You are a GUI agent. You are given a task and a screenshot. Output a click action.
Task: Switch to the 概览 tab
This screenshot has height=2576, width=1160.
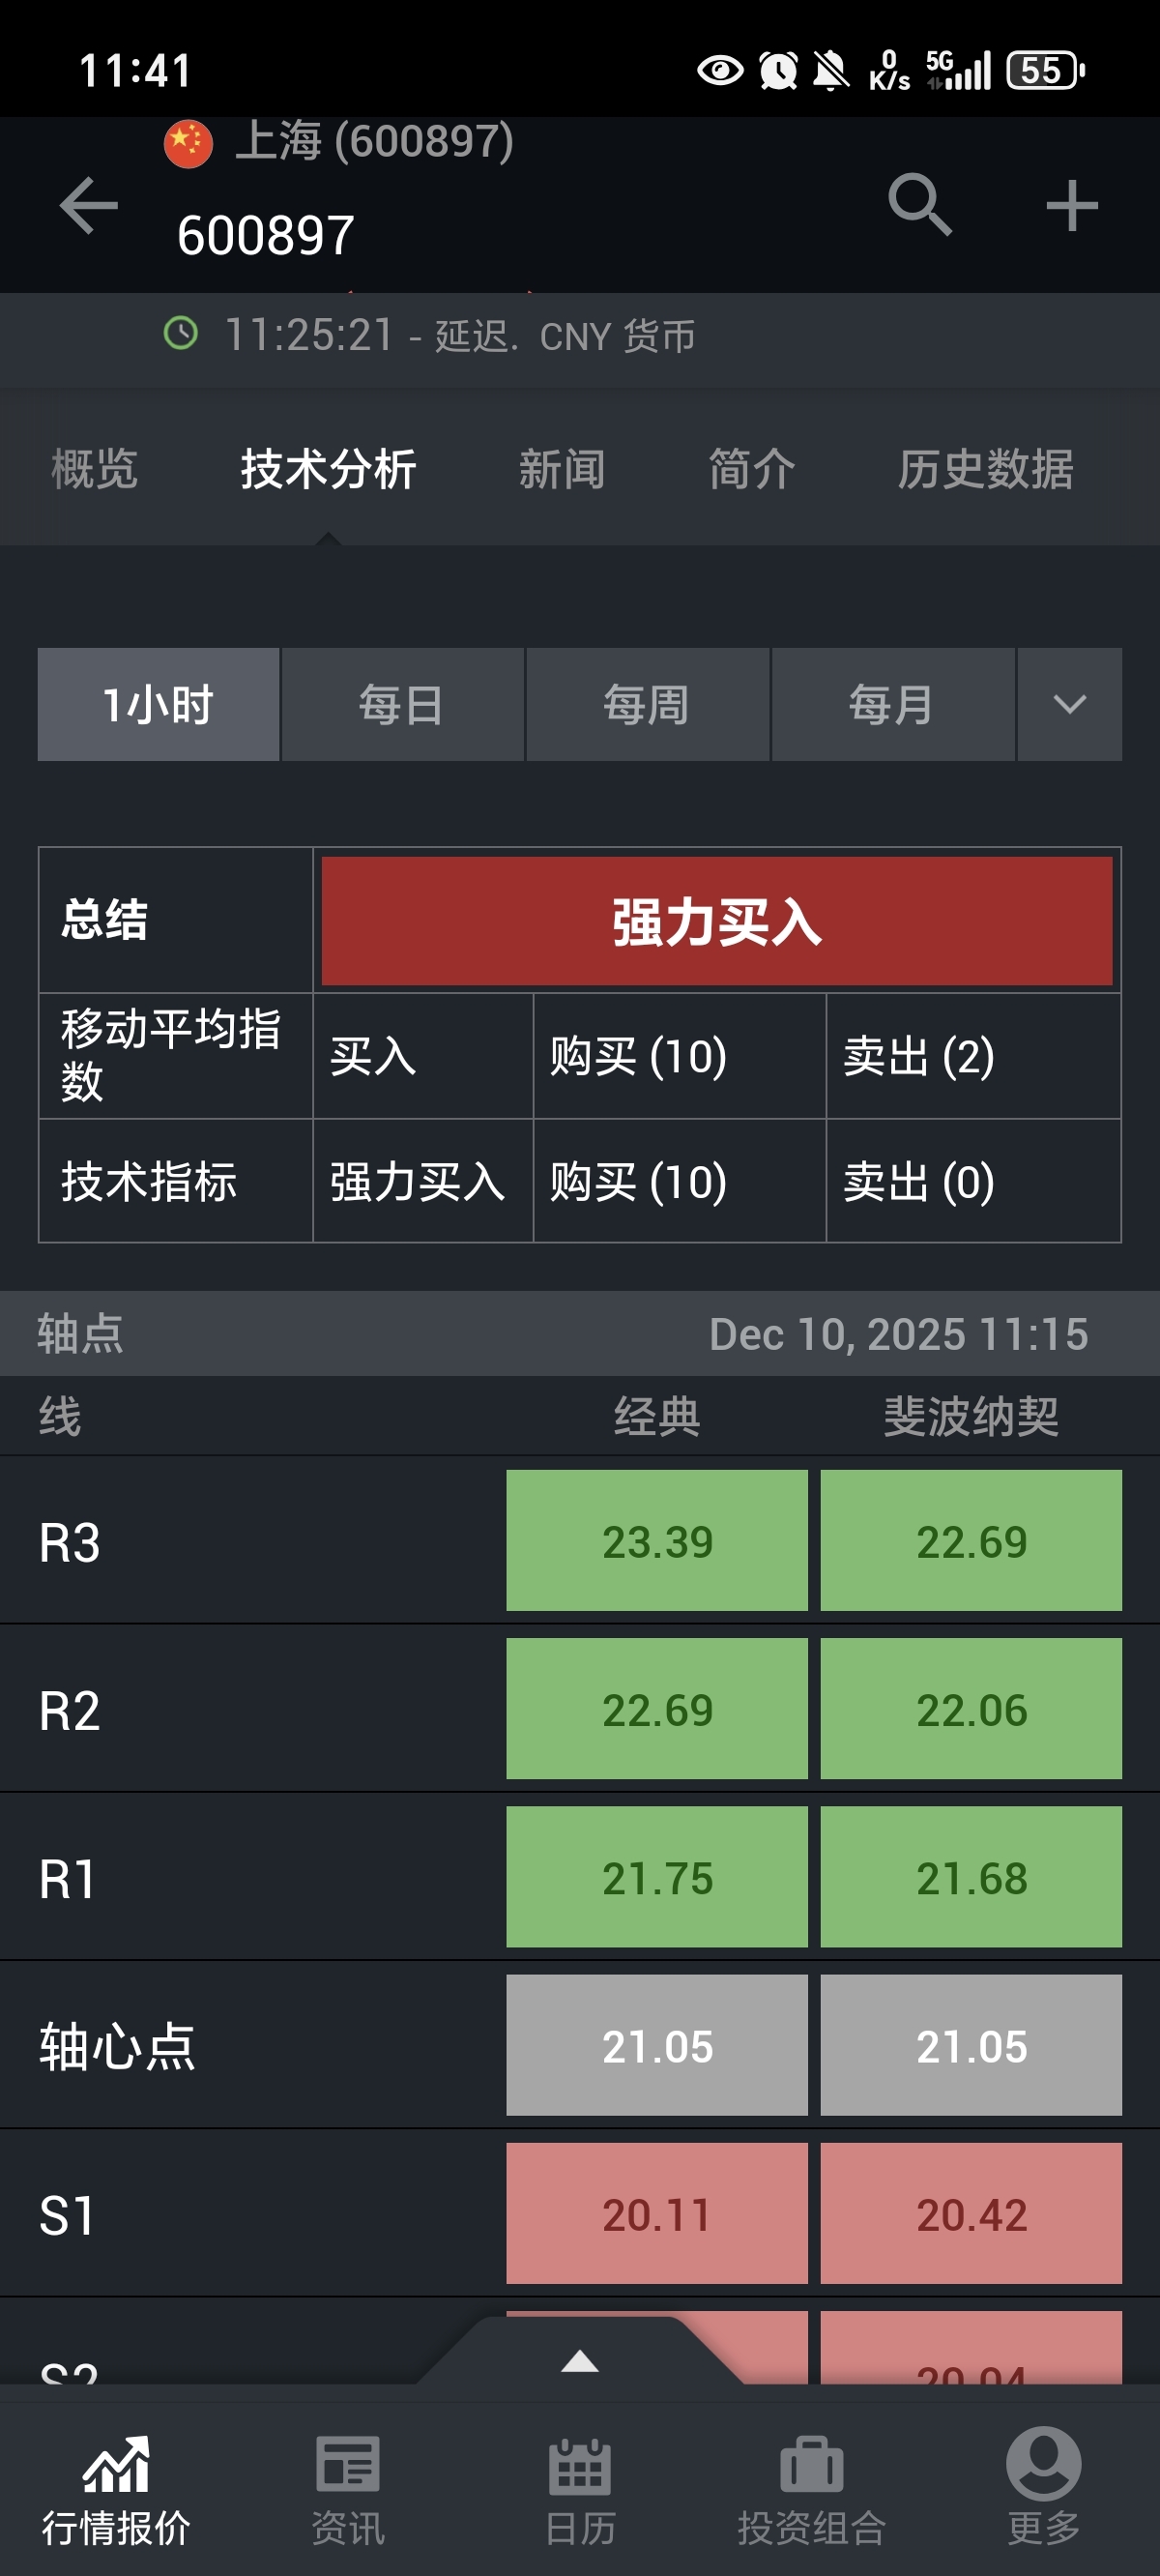94,469
